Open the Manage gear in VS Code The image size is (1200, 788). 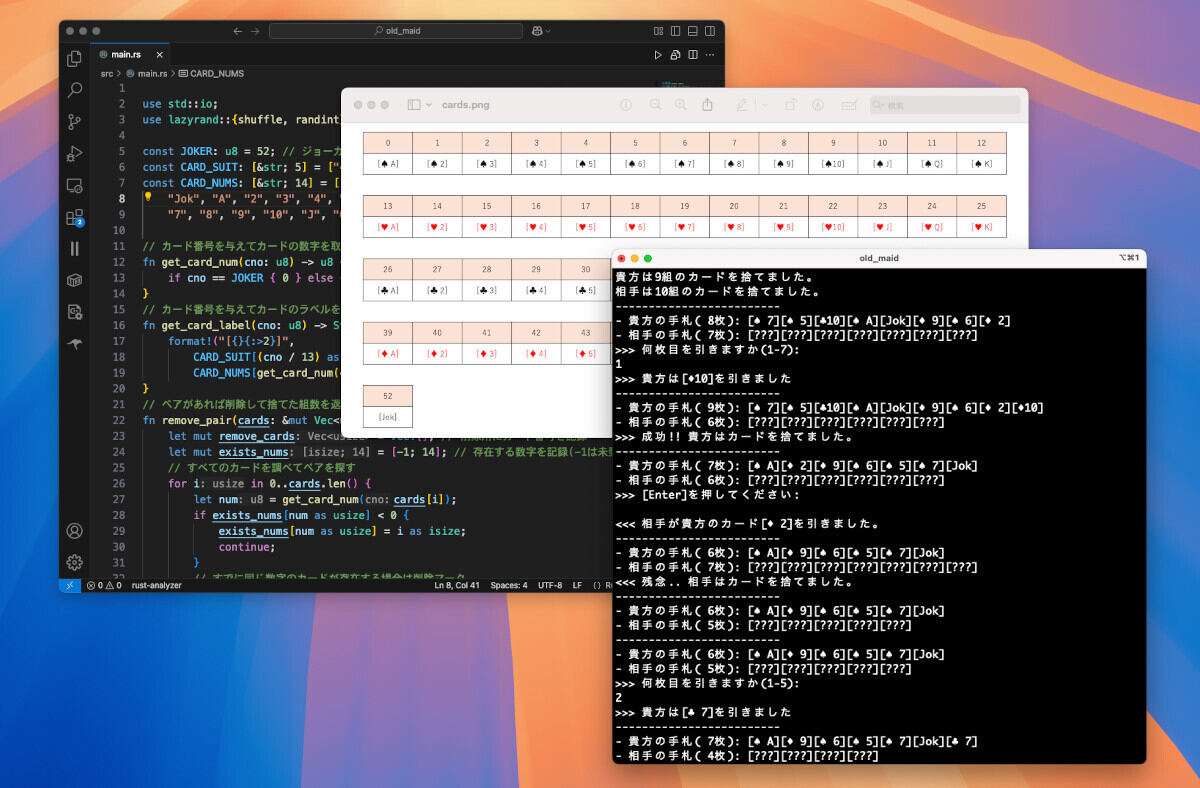point(75,562)
